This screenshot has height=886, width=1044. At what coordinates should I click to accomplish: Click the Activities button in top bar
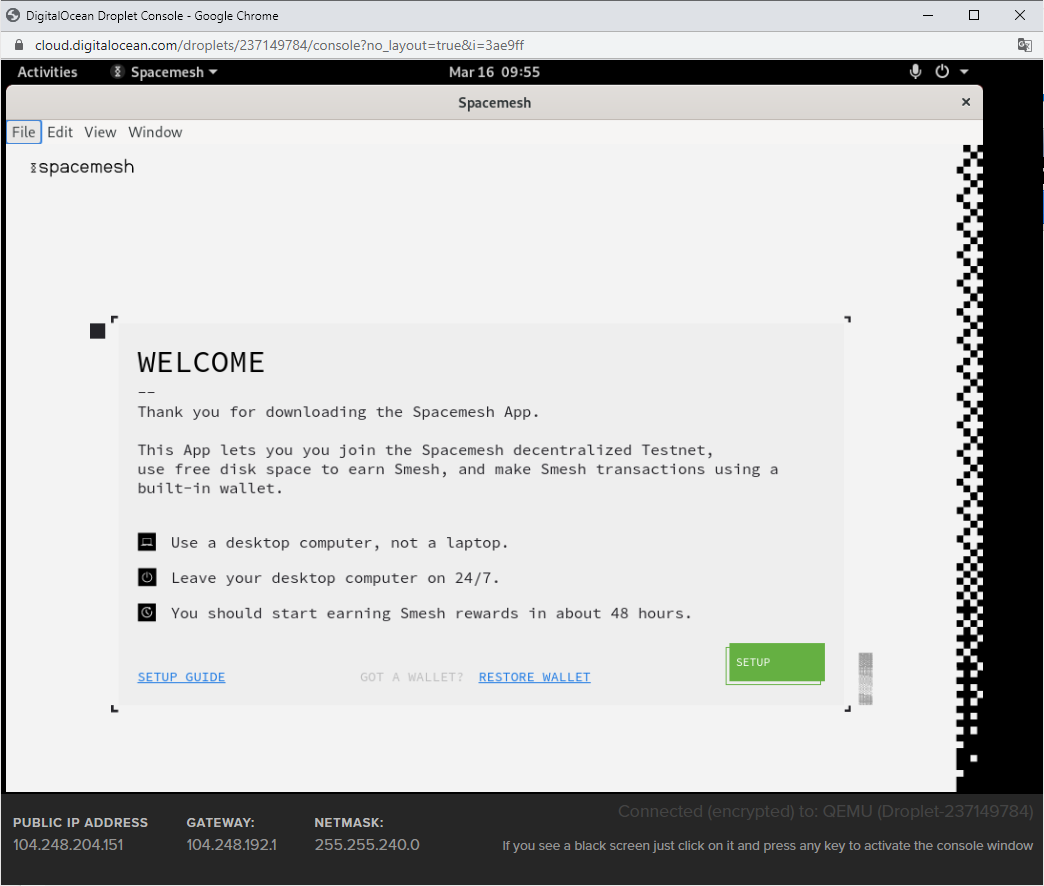point(47,72)
